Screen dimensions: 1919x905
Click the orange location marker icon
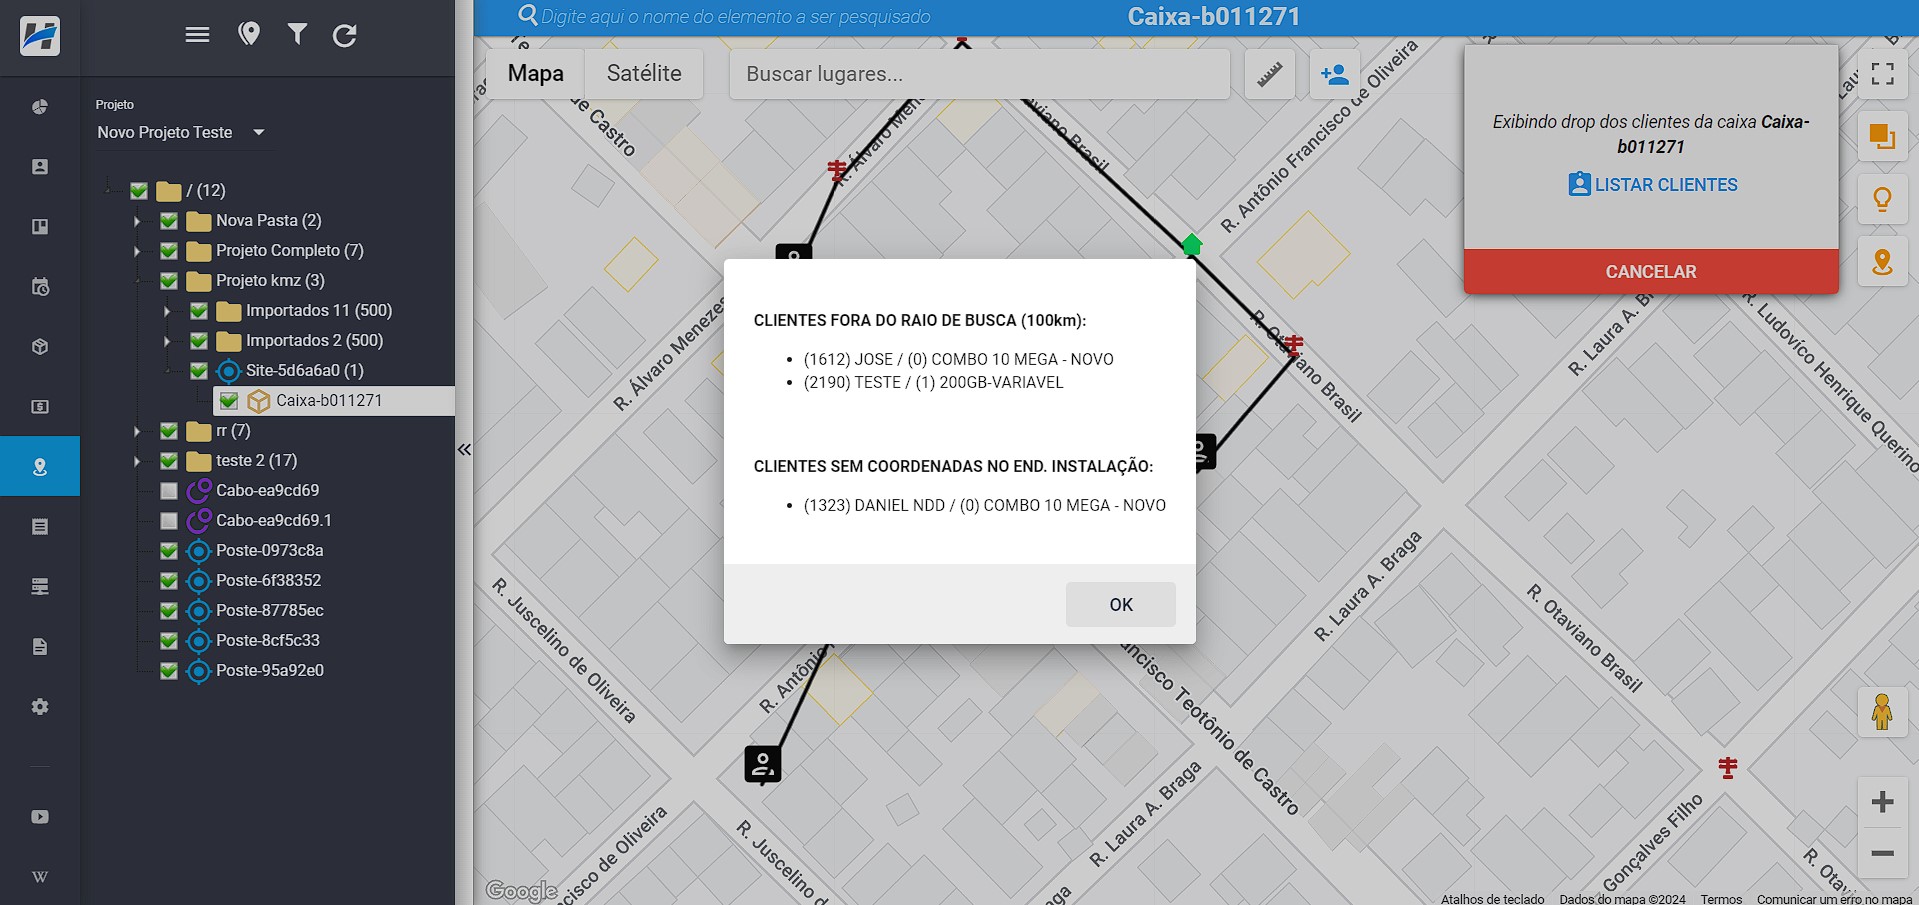click(1883, 262)
